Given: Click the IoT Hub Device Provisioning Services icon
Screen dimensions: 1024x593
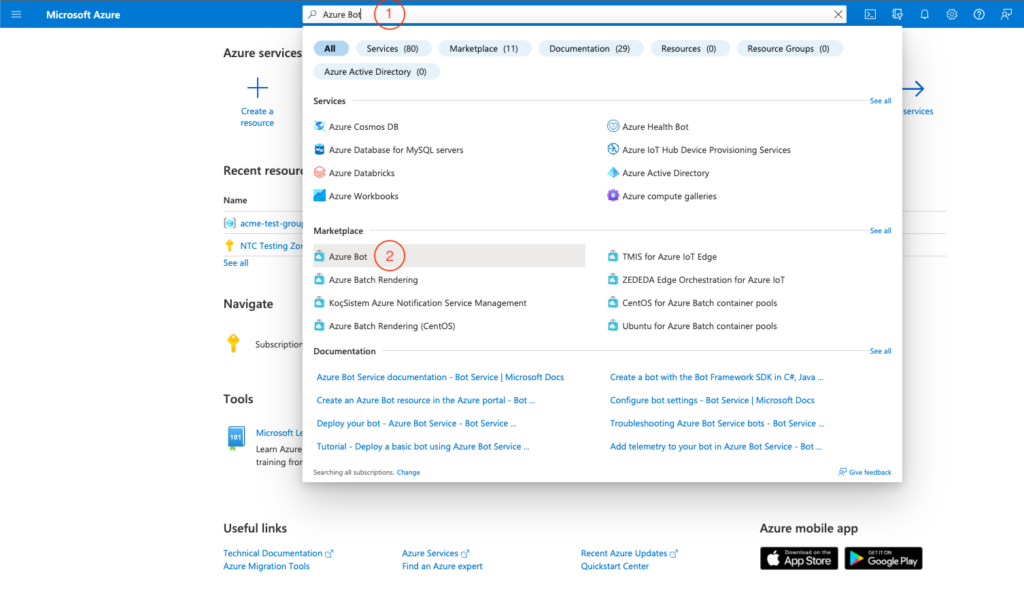Looking at the screenshot, I should click(x=613, y=150).
